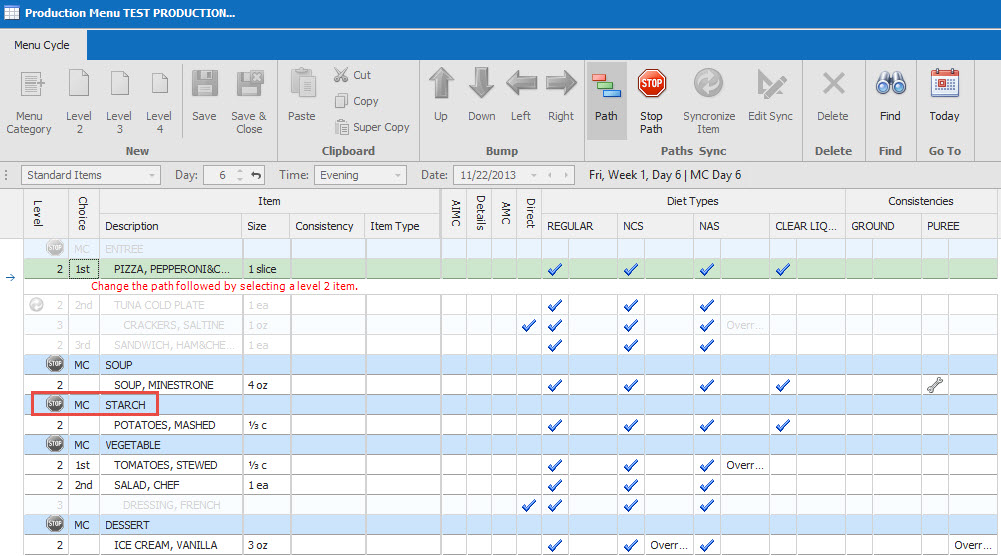
Task: Toggle REGULAR checkmark for SOUP, MINESTRONE
Action: point(555,385)
